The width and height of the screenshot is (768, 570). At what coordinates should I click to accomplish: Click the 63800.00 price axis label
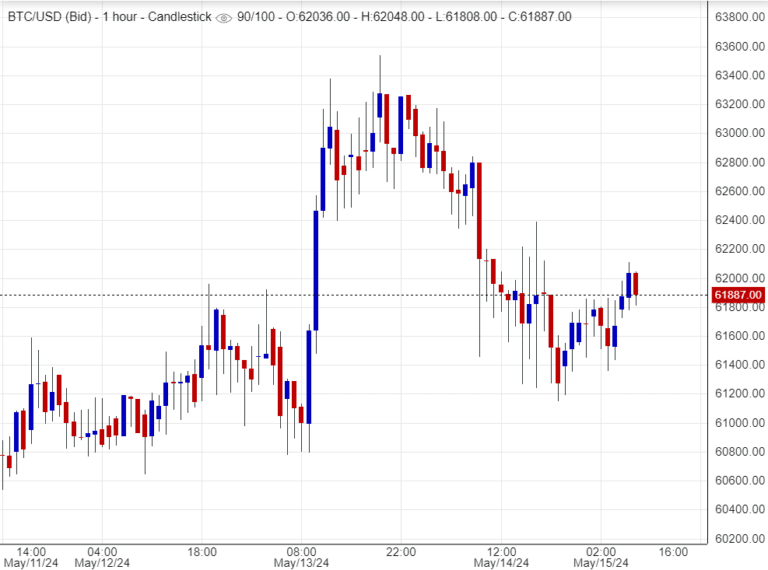click(x=738, y=18)
